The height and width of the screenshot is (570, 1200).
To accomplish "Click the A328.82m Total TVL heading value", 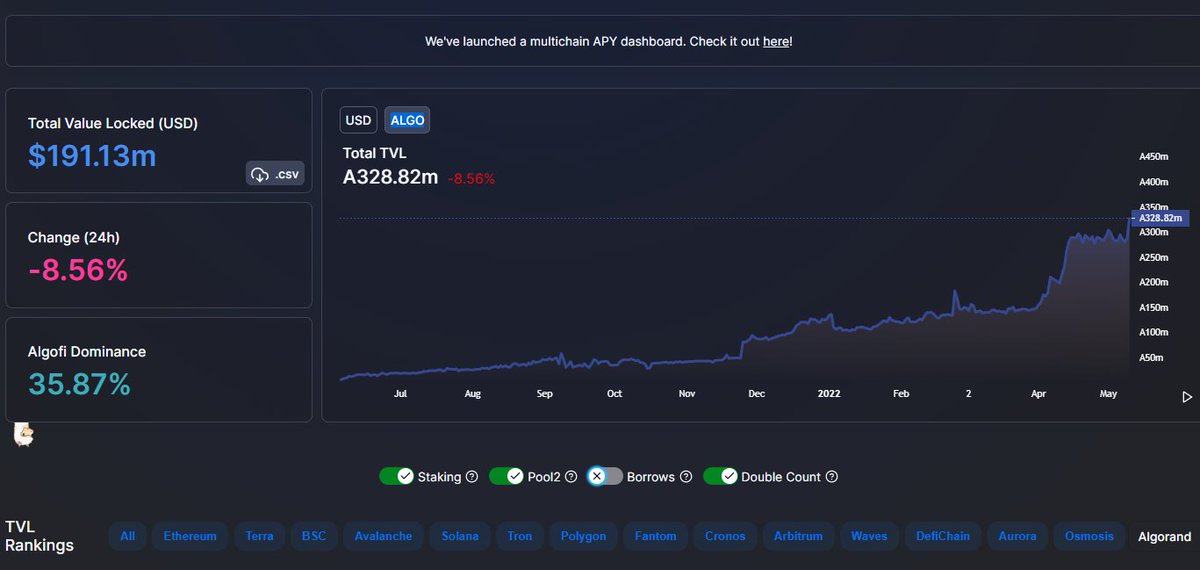I will coord(390,177).
